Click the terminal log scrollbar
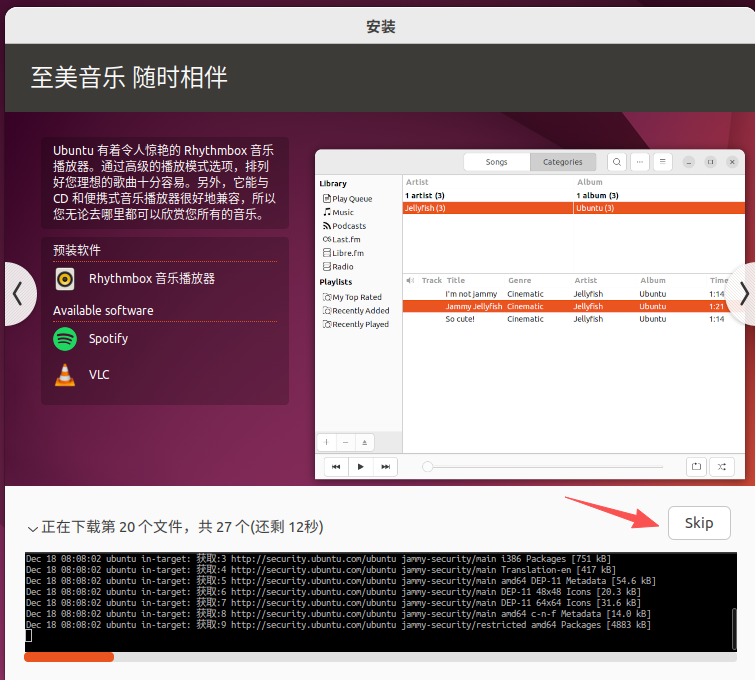Viewport: 755px width, 680px height. click(734, 628)
